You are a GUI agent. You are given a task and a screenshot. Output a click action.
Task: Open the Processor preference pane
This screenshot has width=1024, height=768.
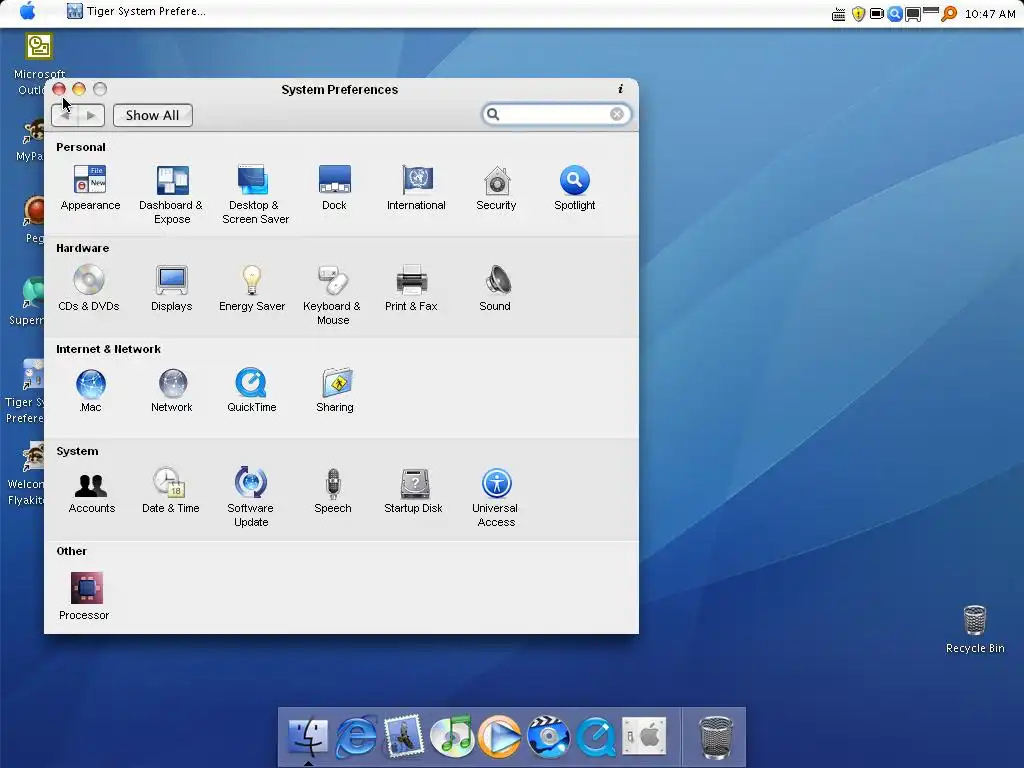click(x=85, y=596)
